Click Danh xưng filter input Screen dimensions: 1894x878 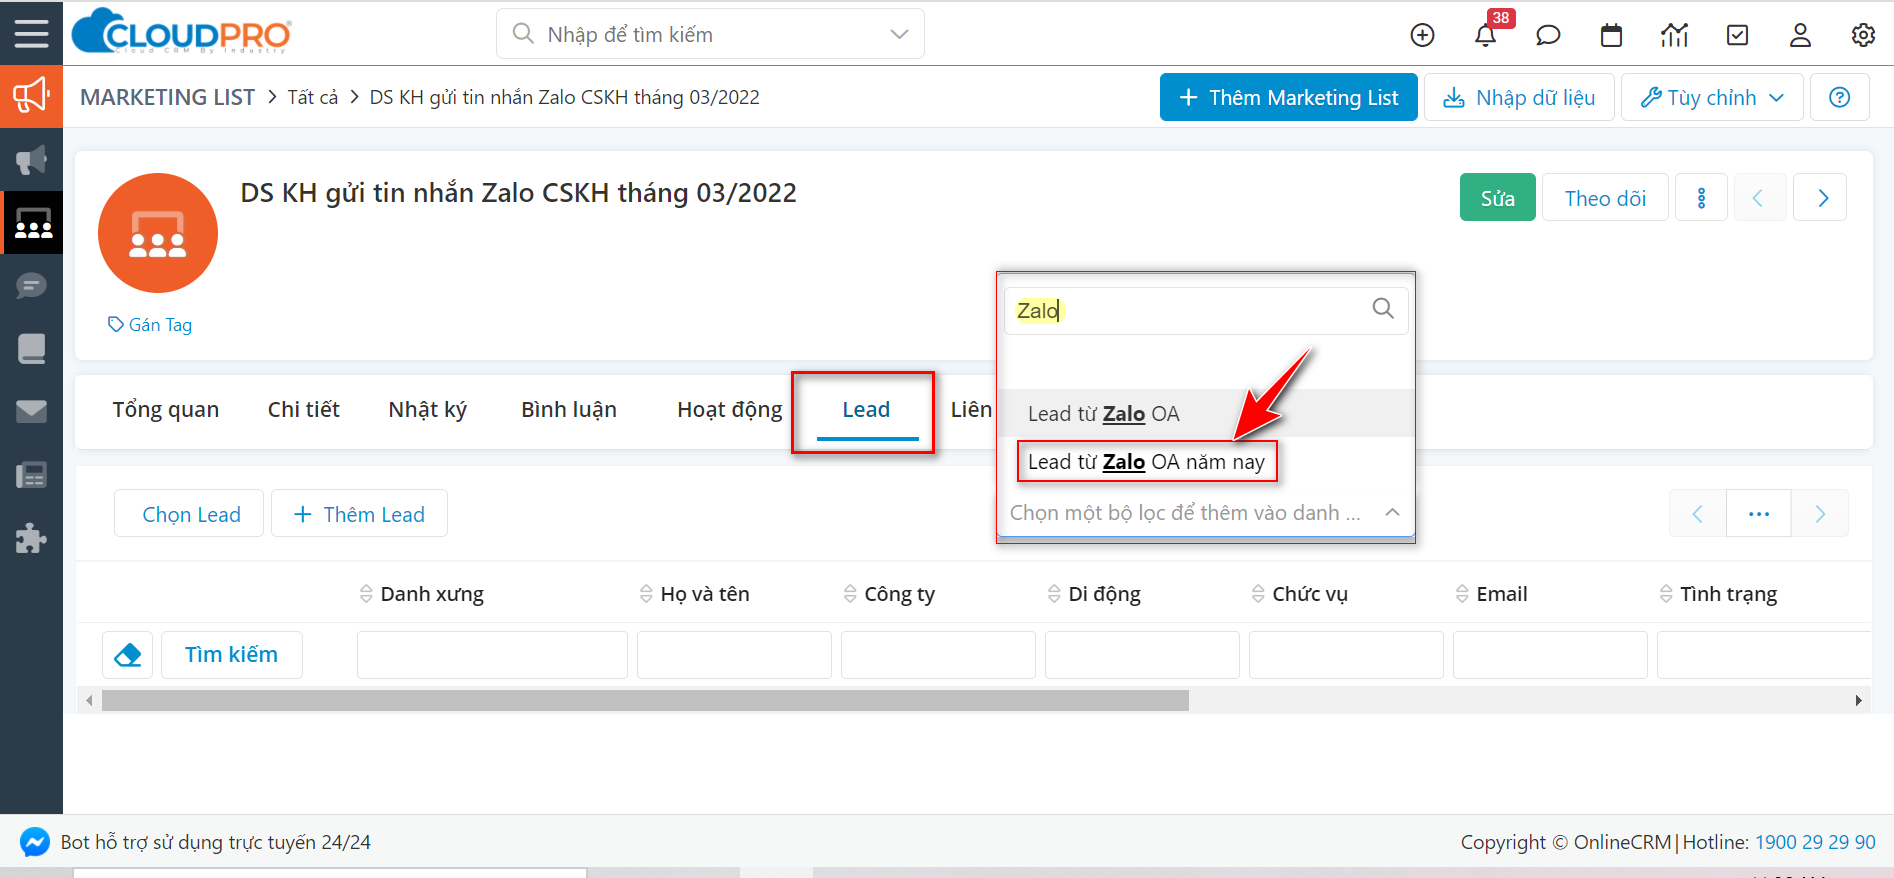(493, 655)
